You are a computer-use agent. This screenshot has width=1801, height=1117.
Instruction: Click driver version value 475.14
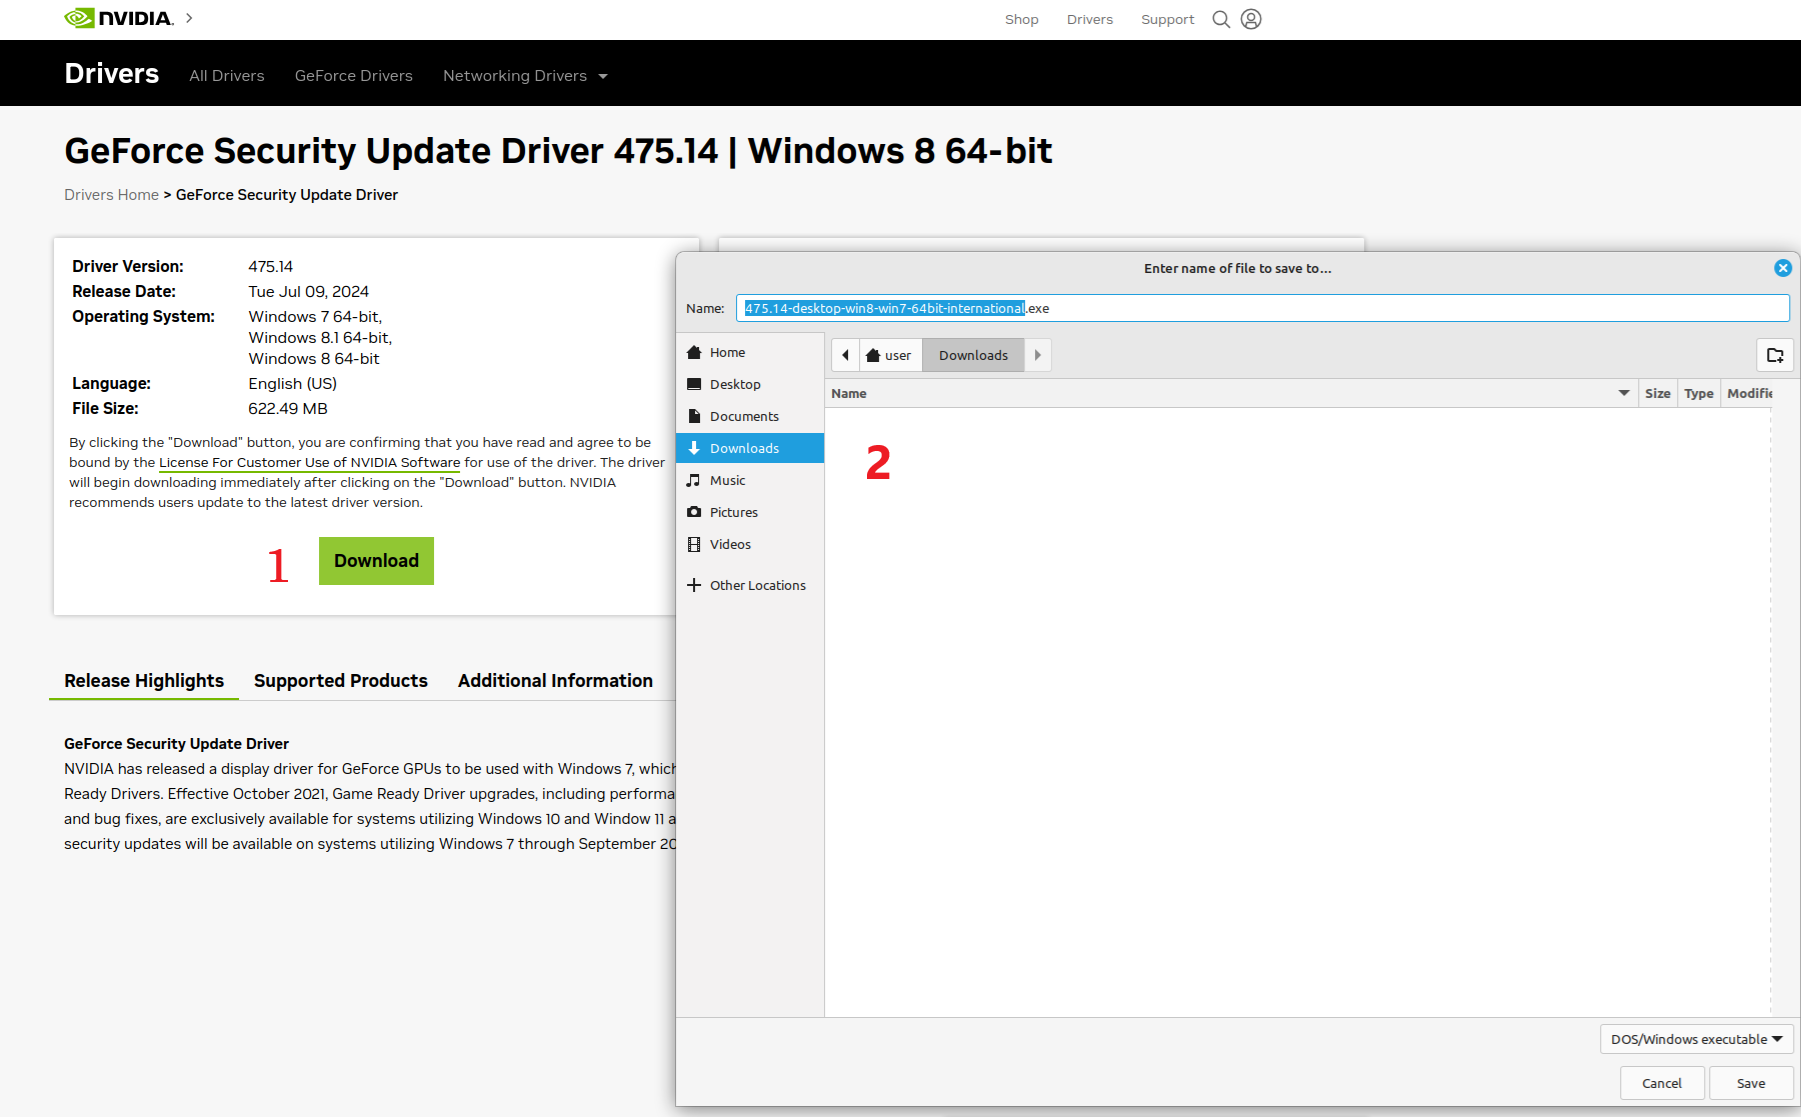coord(270,266)
